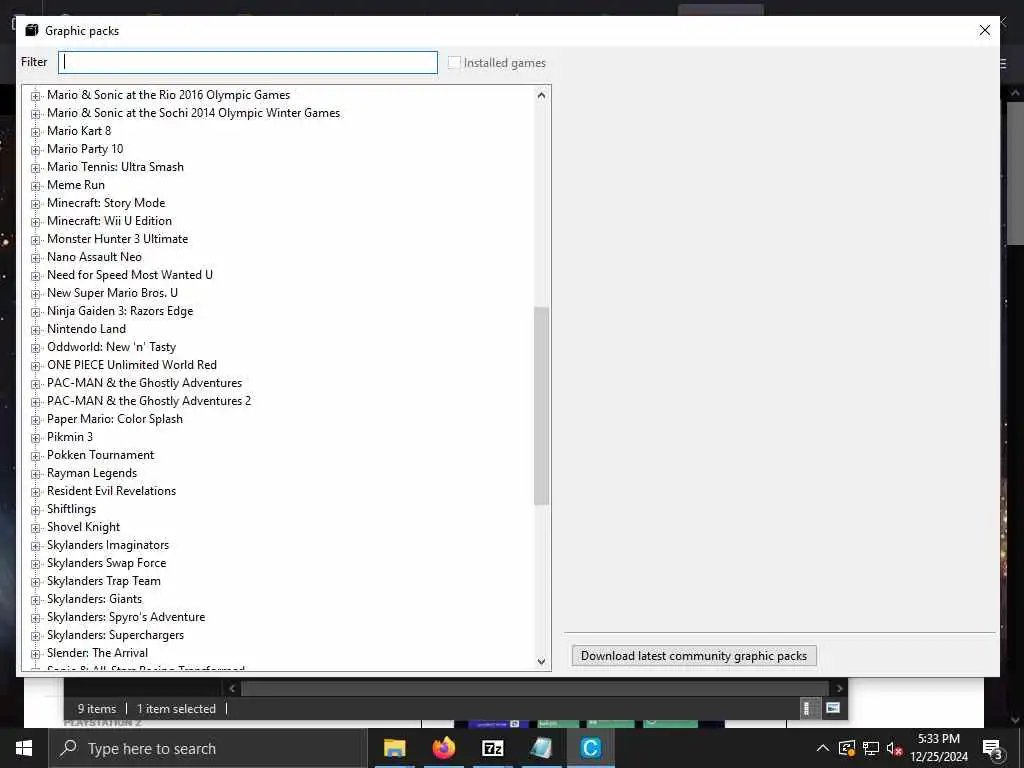This screenshot has height=768, width=1024.
Task: Click the tree list scroll up arrow
Action: tap(541, 95)
